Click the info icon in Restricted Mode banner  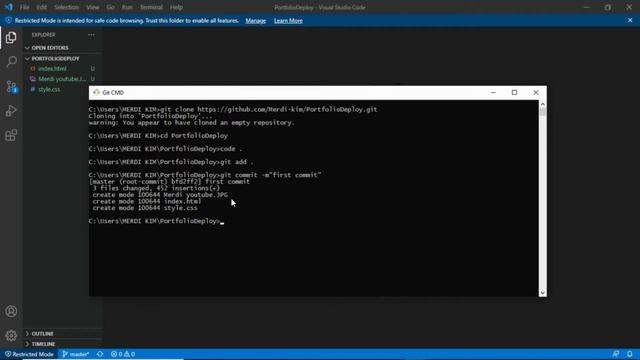(8, 20)
